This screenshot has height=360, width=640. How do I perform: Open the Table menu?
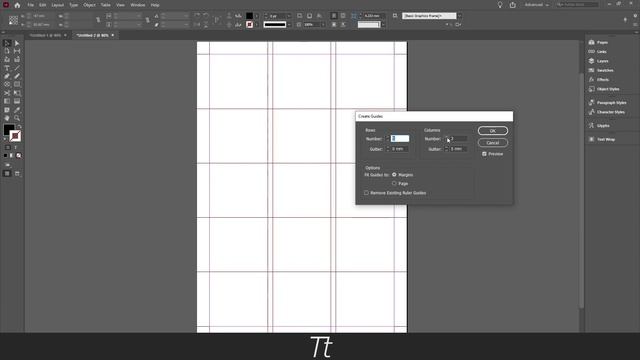pyautogui.click(x=105, y=5)
